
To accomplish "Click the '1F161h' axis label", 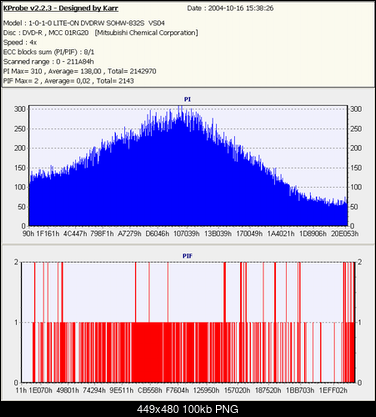I will pos(48,234).
